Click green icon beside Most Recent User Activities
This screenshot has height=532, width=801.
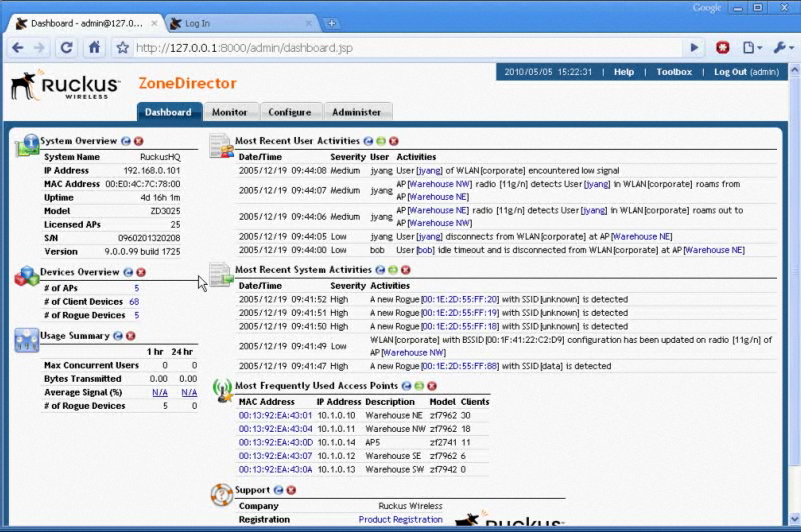pyautogui.click(x=381, y=141)
